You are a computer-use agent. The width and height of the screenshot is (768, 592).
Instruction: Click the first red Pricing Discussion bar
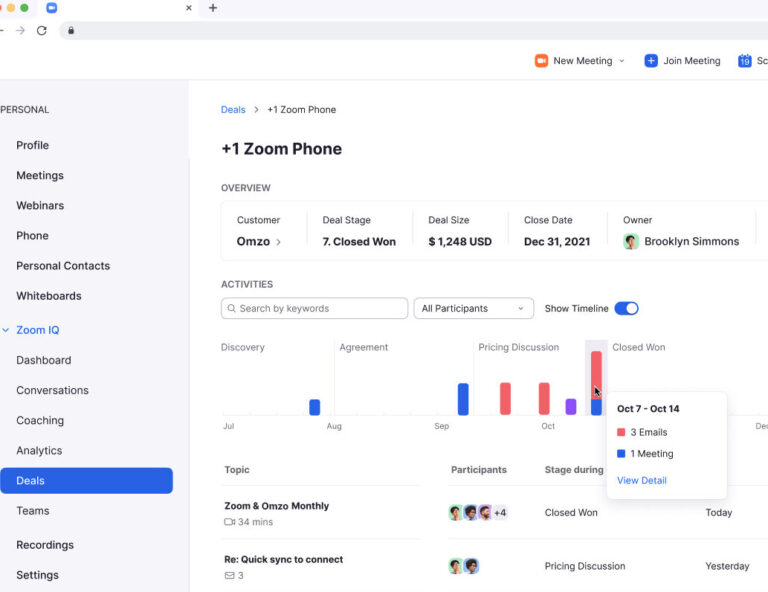505,399
